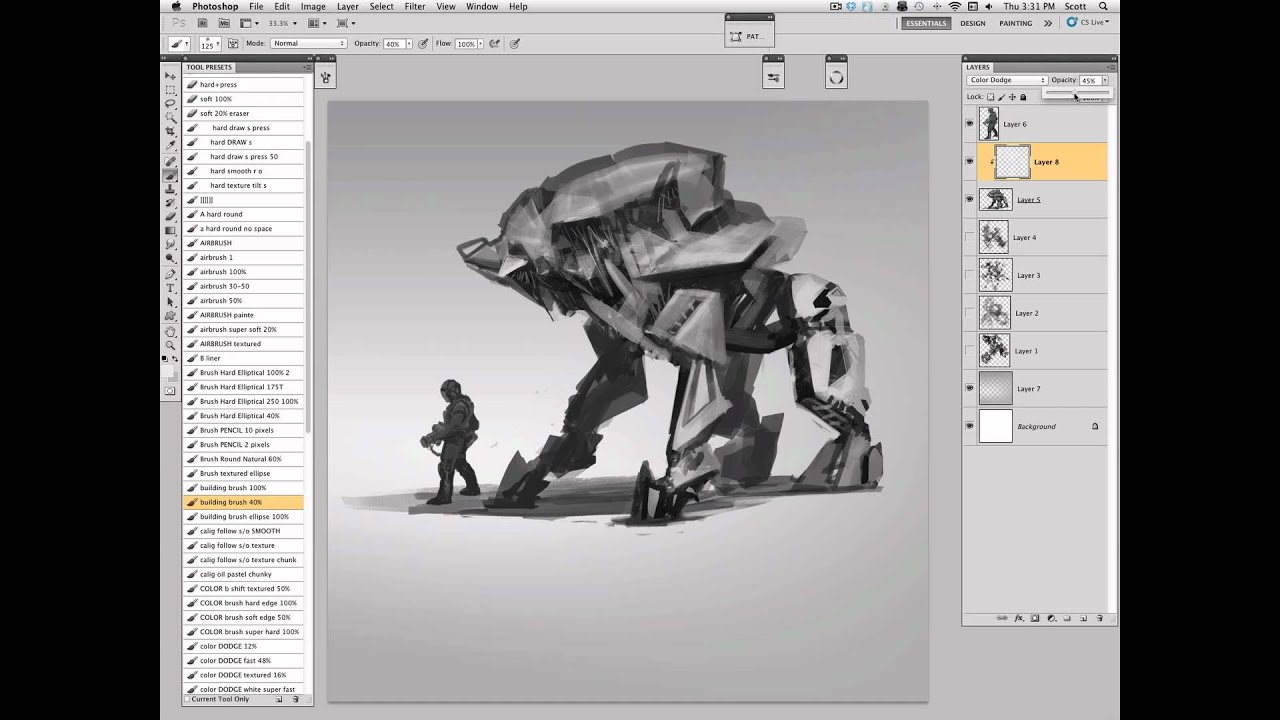Hide Layer 6 visibility eye
This screenshot has height=720, width=1280.
(969, 124)
